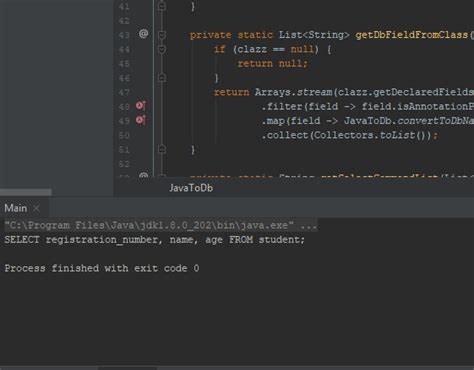Click line number 50 in the gutter
Image resolution: width=474 pixels, height=370 pixels.
pos(124,135)
